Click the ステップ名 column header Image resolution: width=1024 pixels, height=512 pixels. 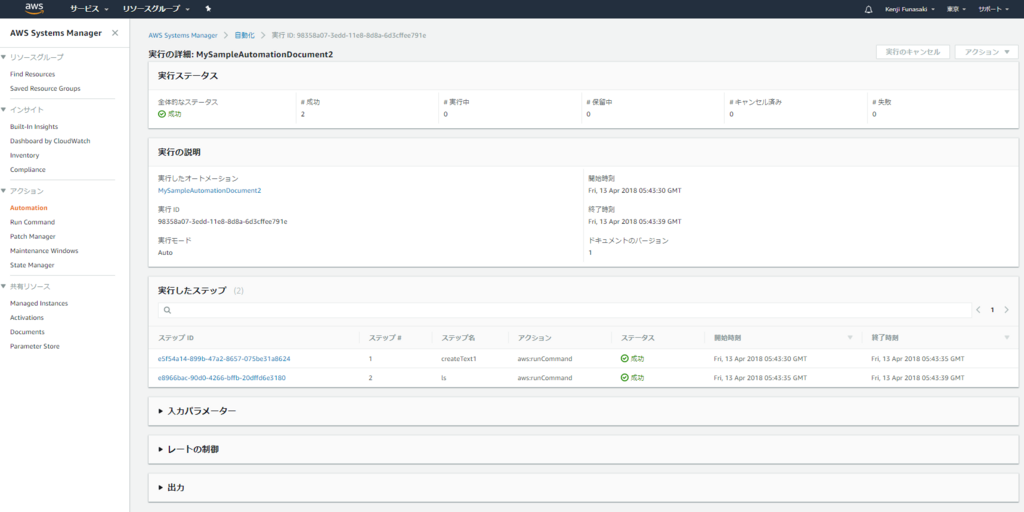(458, 338)
